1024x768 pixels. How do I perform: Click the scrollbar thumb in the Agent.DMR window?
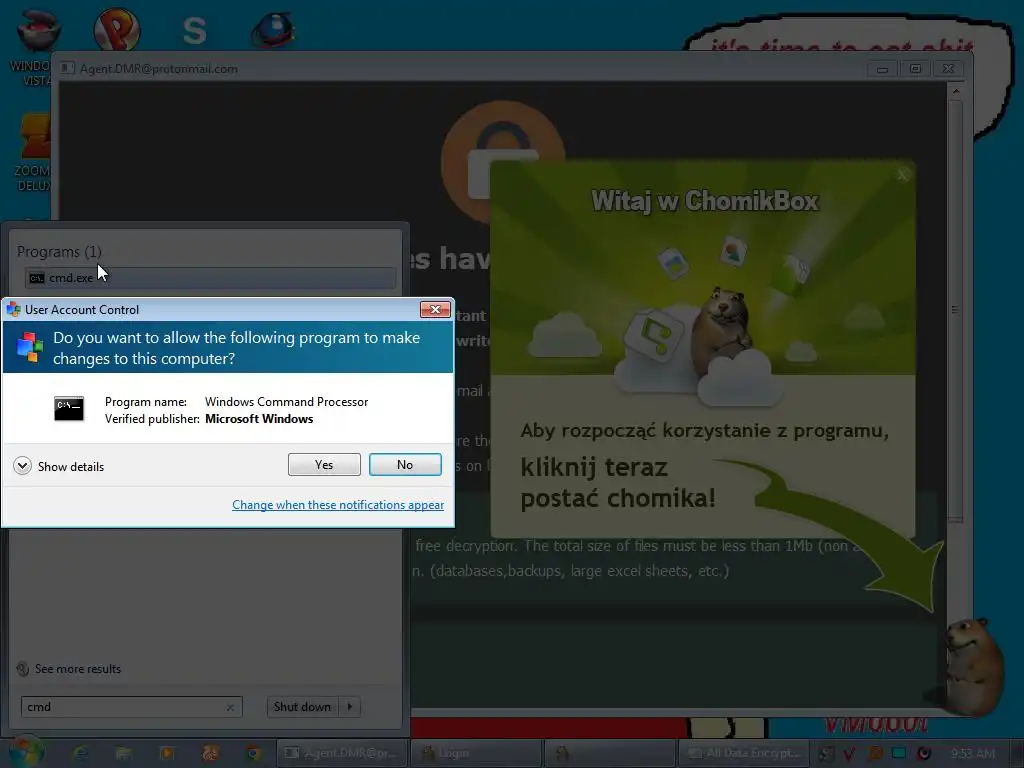pos(955,310)
